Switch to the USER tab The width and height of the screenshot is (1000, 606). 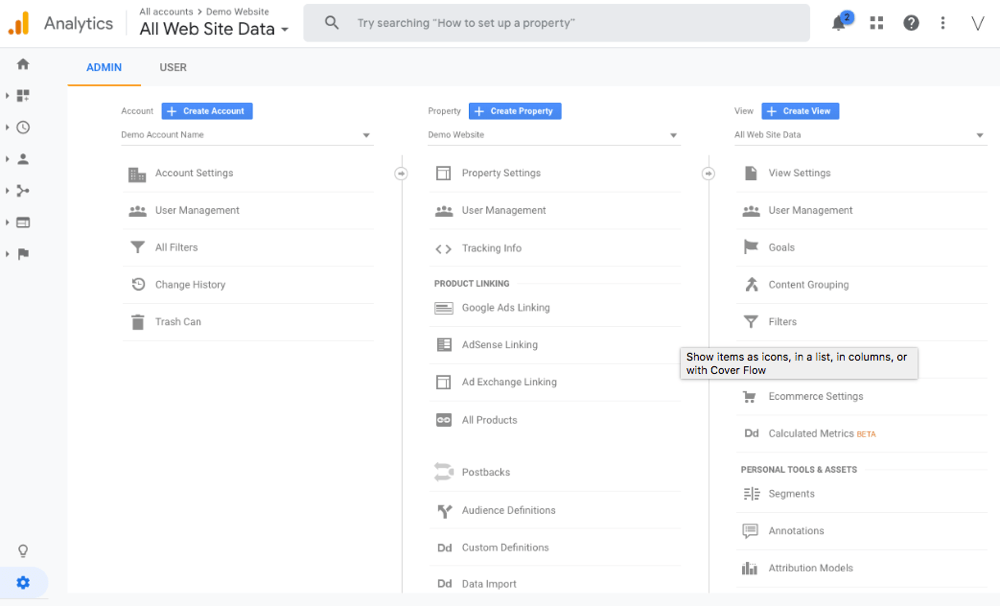coord(173,67)
